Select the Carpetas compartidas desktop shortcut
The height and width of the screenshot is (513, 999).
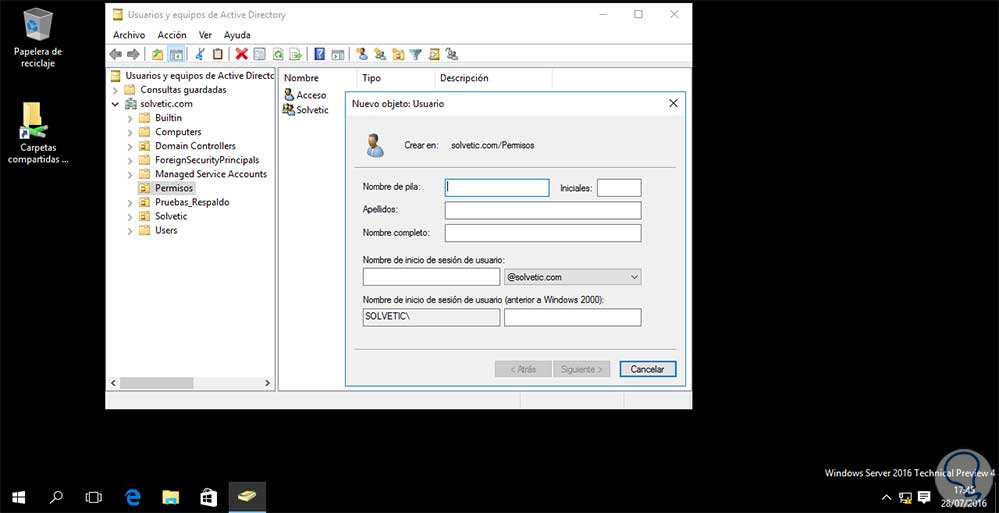coord(37,134)
